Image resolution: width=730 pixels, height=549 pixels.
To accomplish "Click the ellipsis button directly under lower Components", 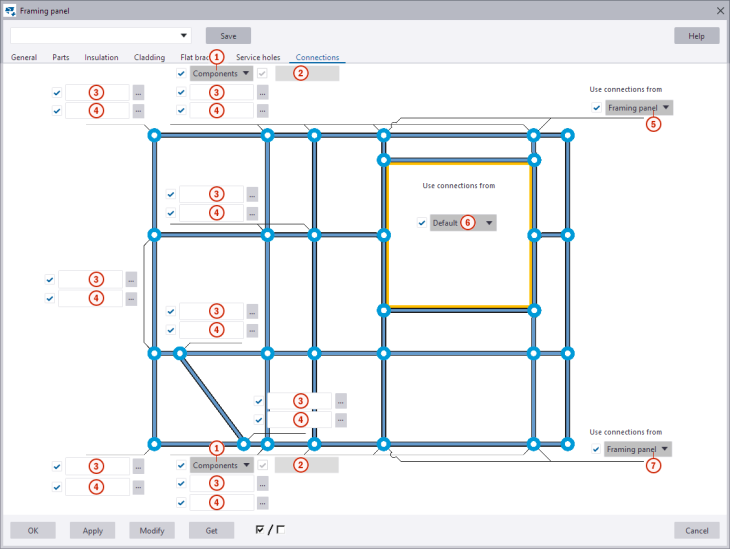I will point(263,484).
